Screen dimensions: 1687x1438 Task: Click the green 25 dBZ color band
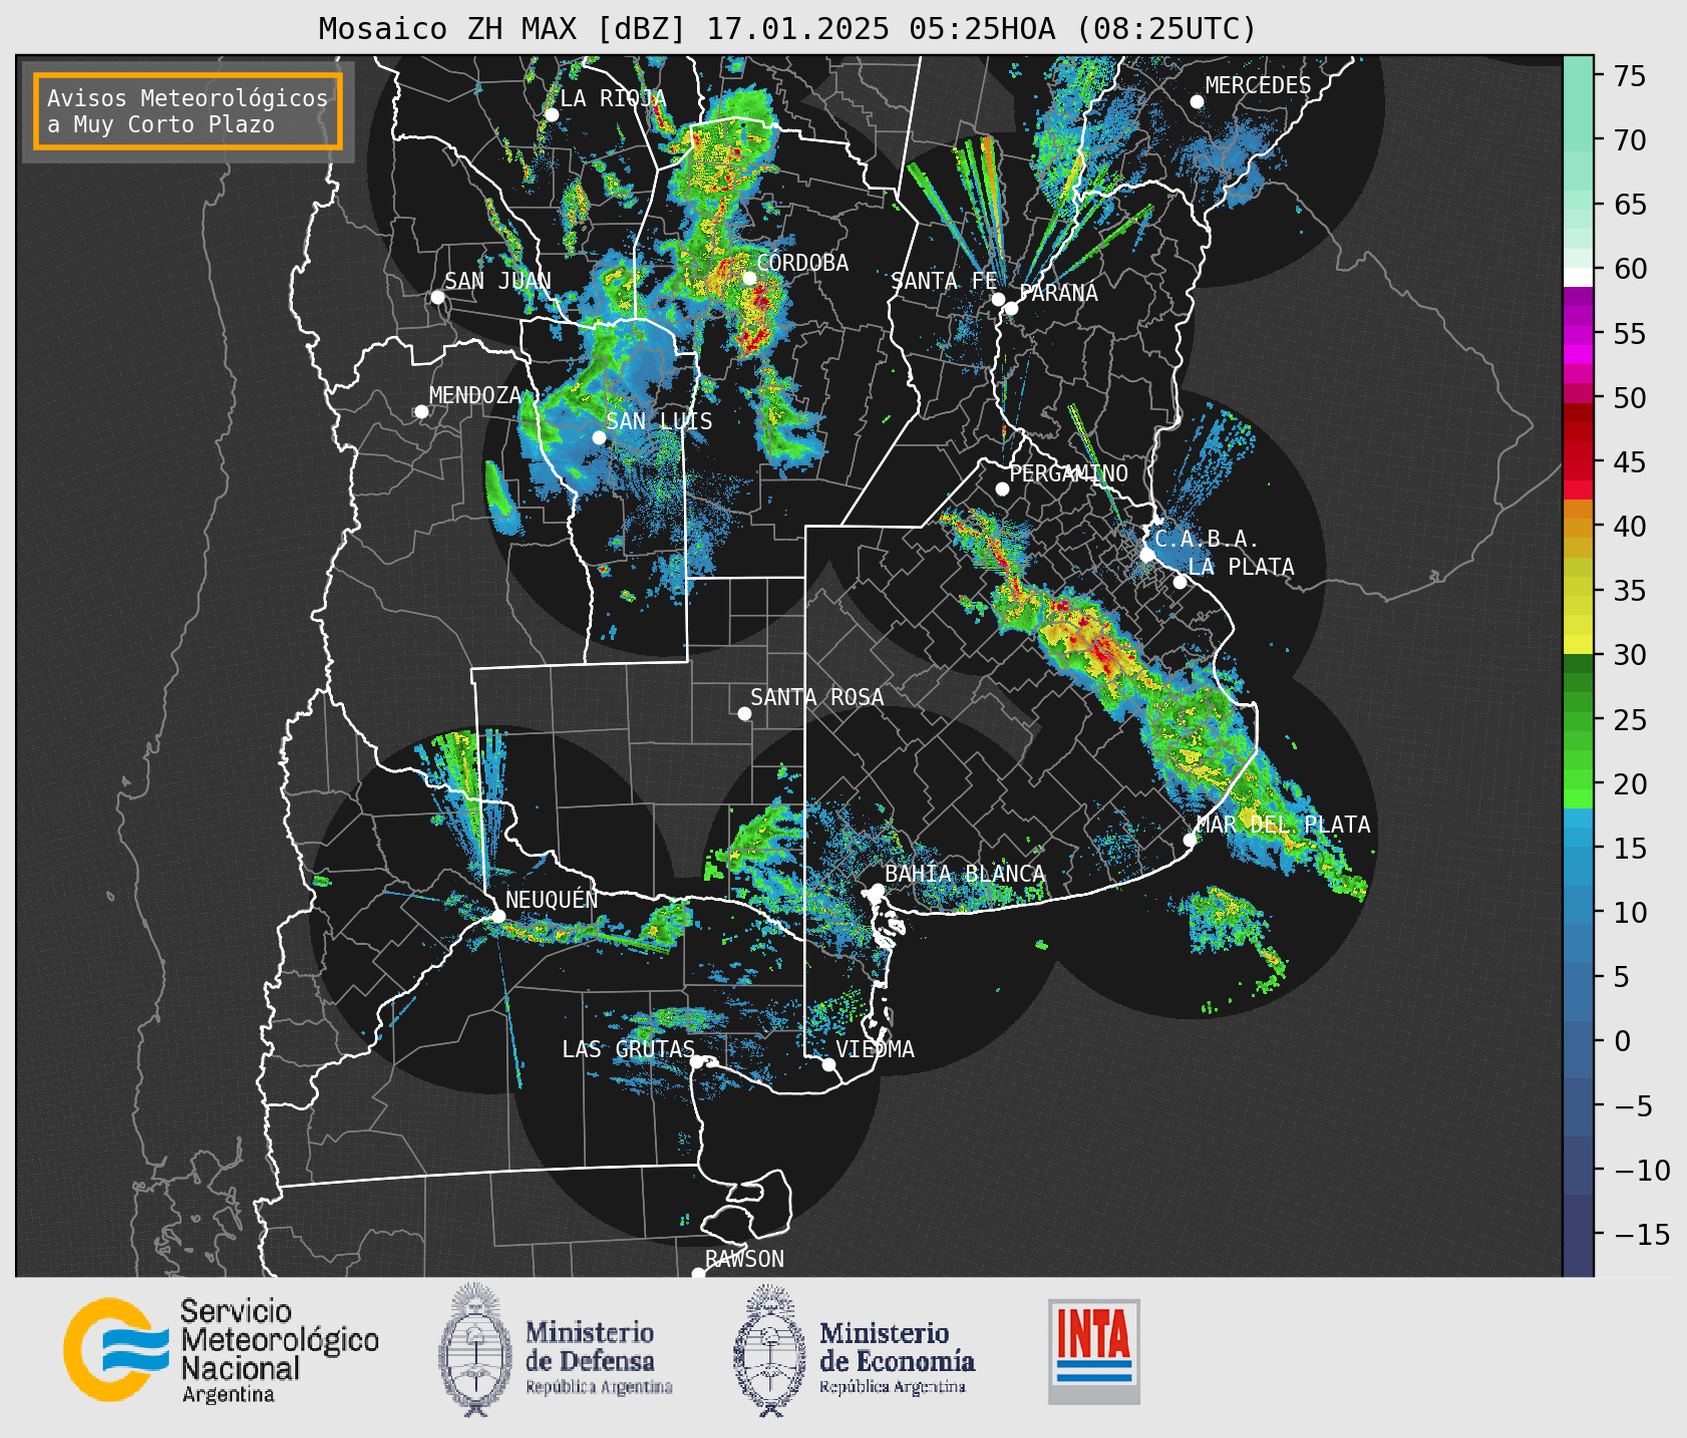1578,719
